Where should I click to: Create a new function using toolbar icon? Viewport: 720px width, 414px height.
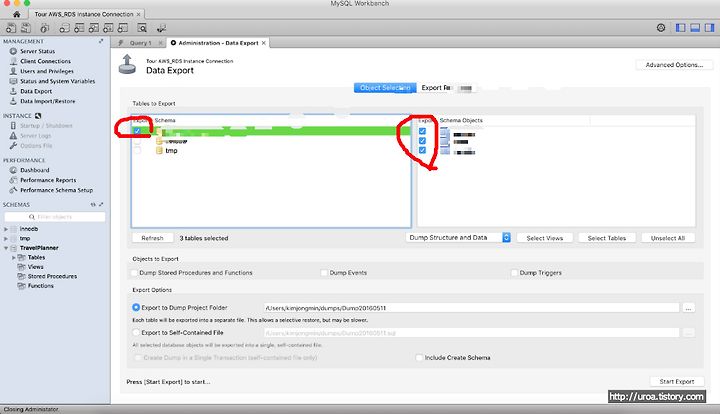tap(123, 28)
